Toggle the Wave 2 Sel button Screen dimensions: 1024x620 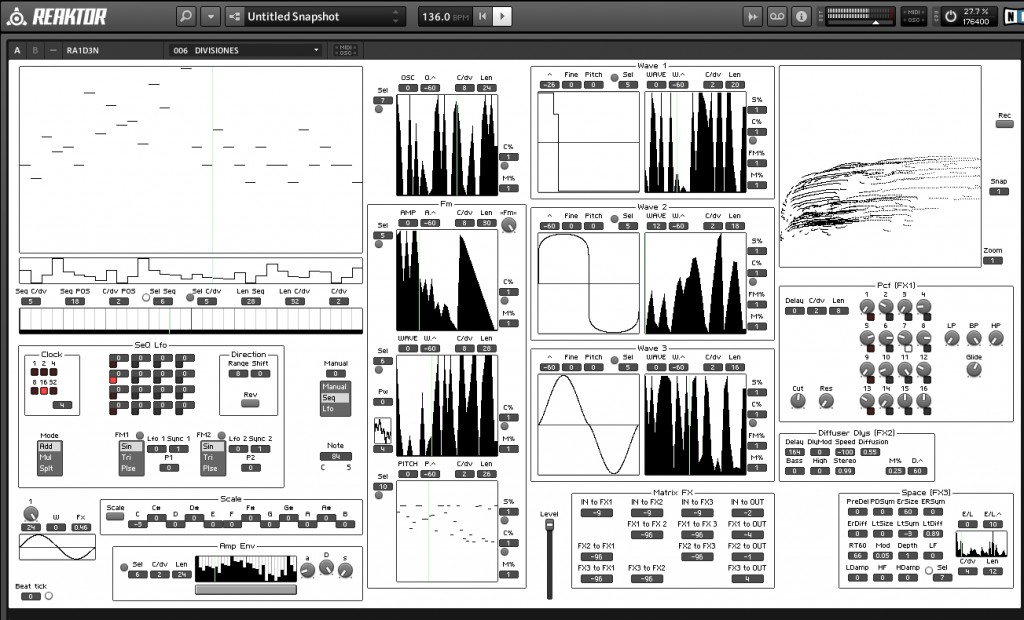click(615, 219)
